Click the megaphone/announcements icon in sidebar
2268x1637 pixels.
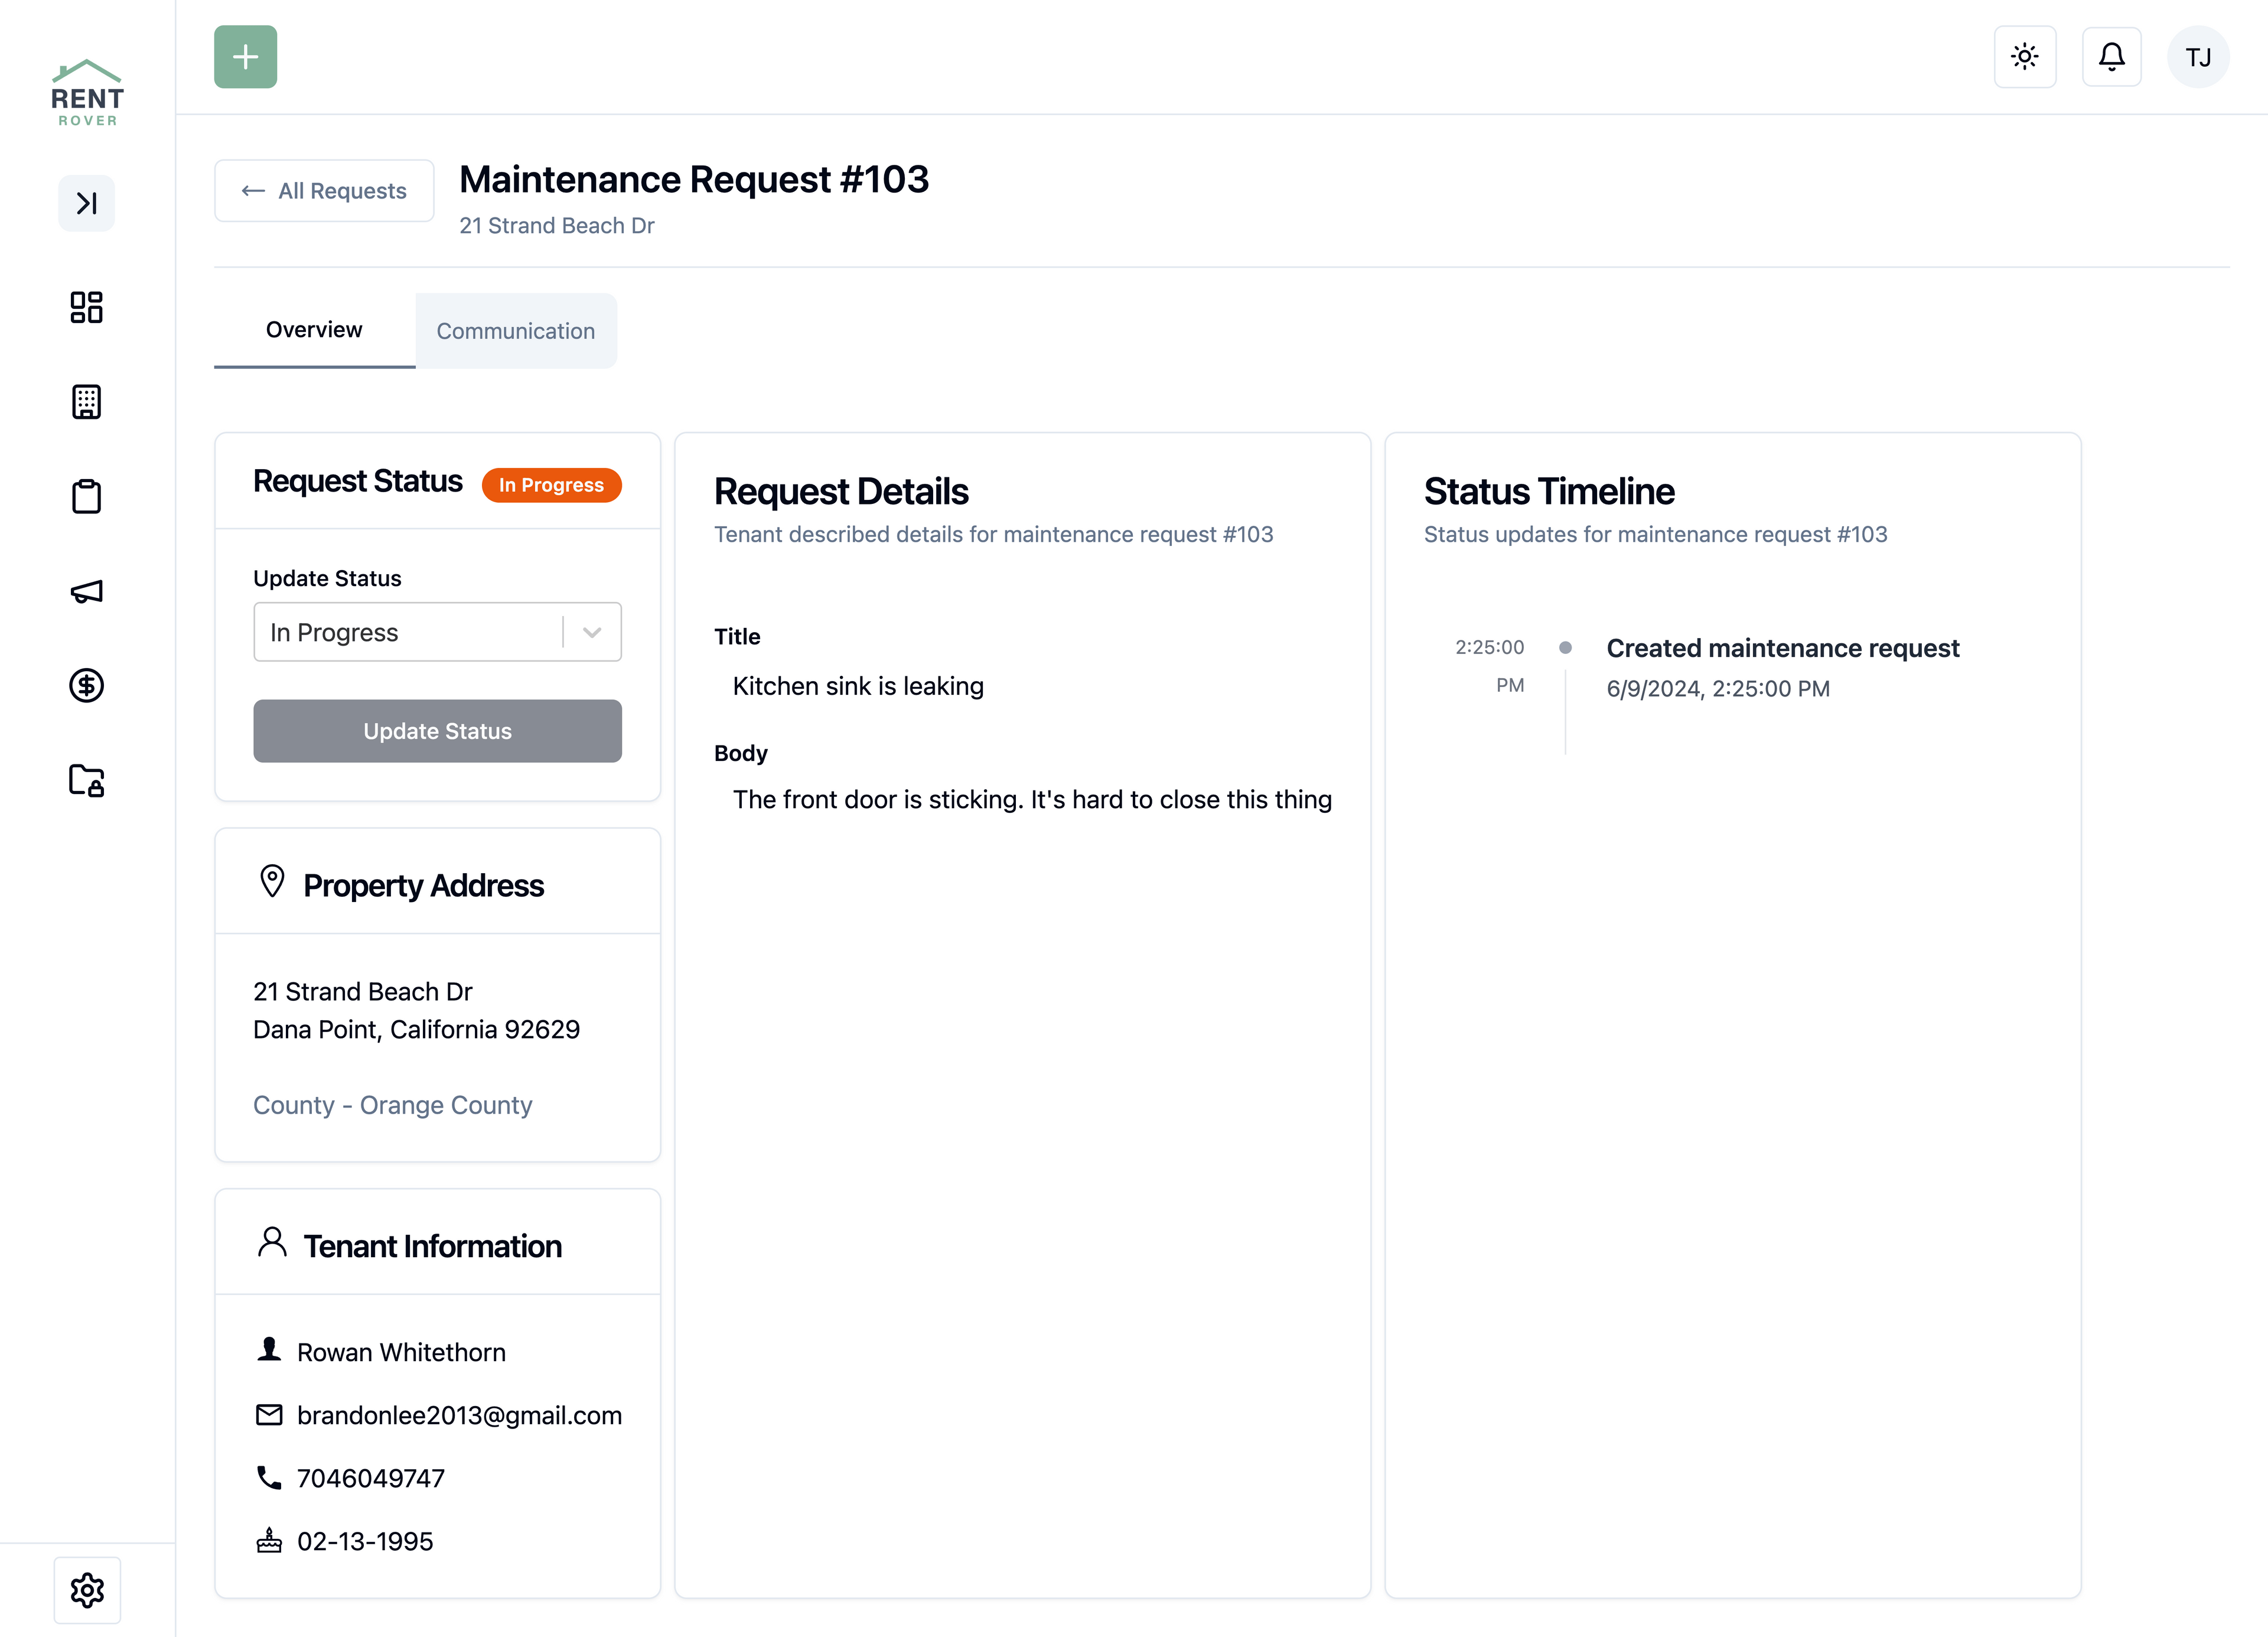(86, 590)
